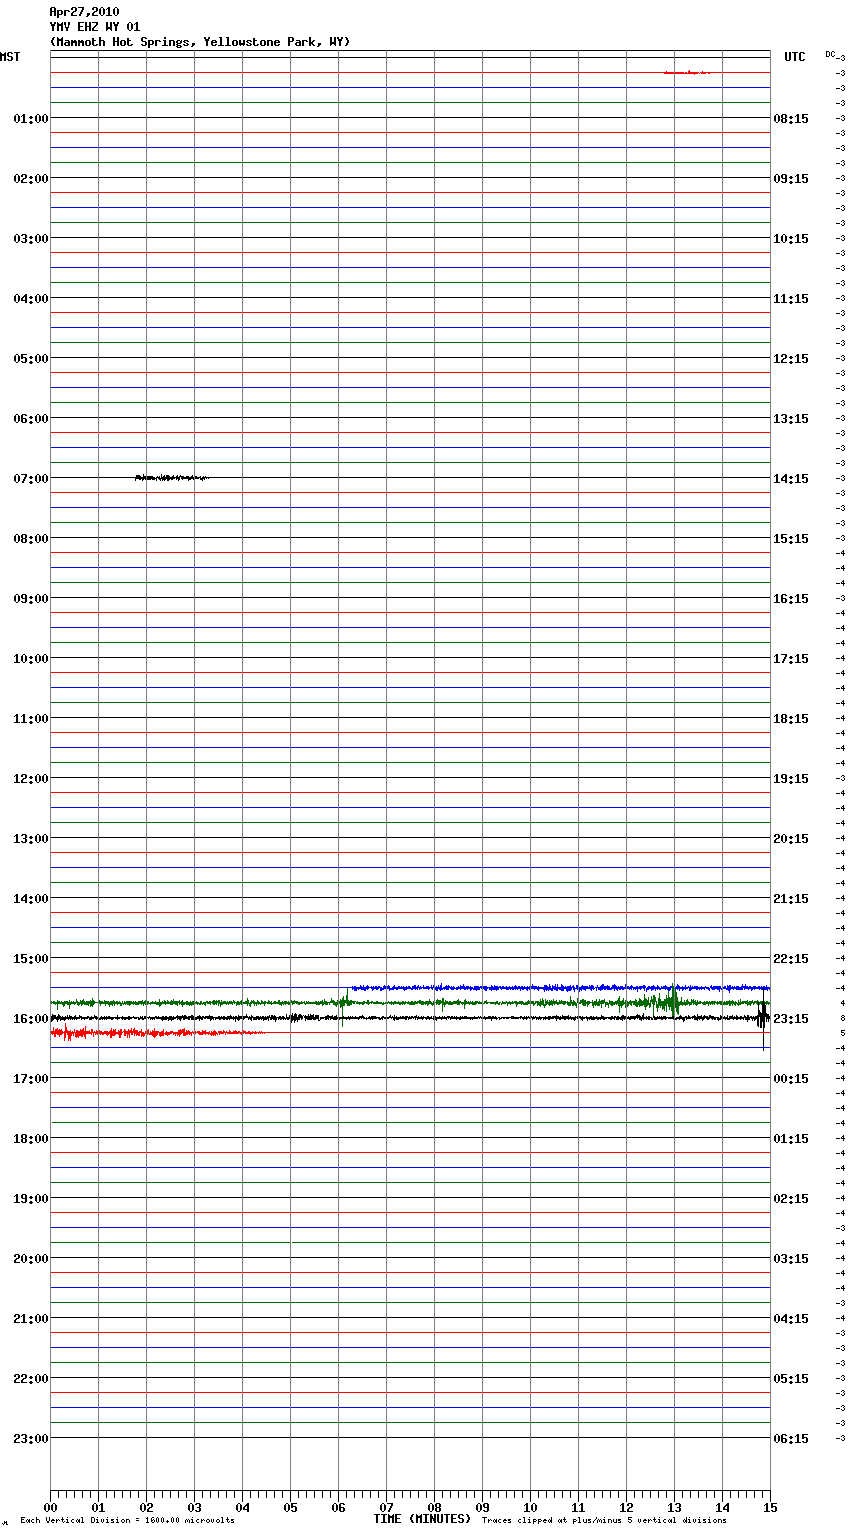This screenshot has height=1534, width=850.
Task: Click the 12:15 UTC time label
Action: point(791,359)
